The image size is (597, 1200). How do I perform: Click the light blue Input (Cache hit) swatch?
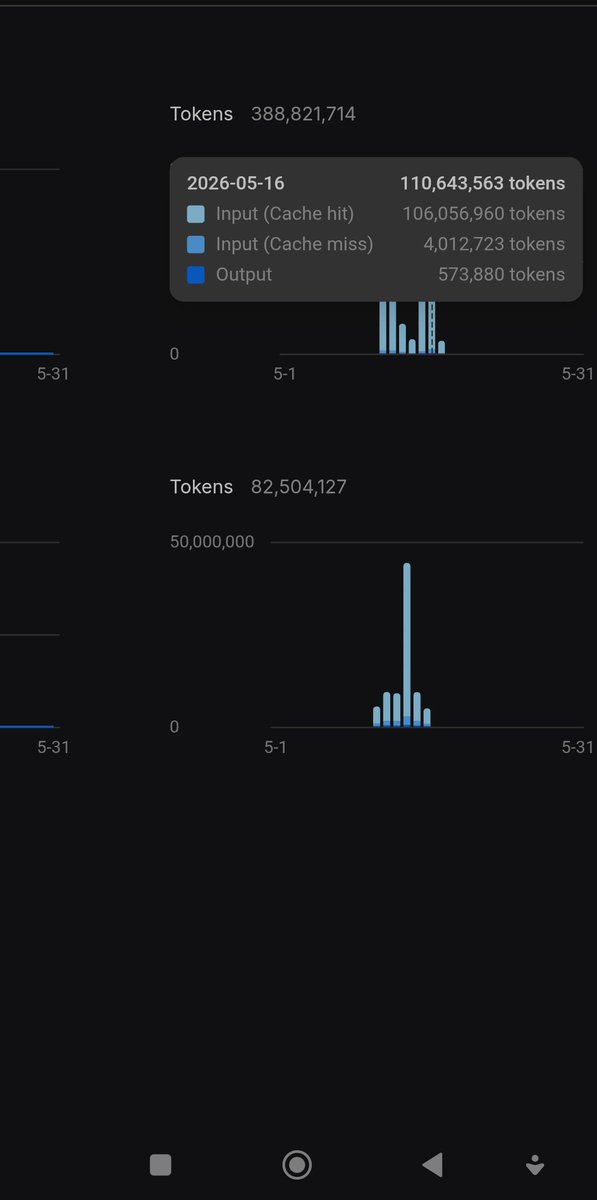pyautogui.click(x=196, y=214)
